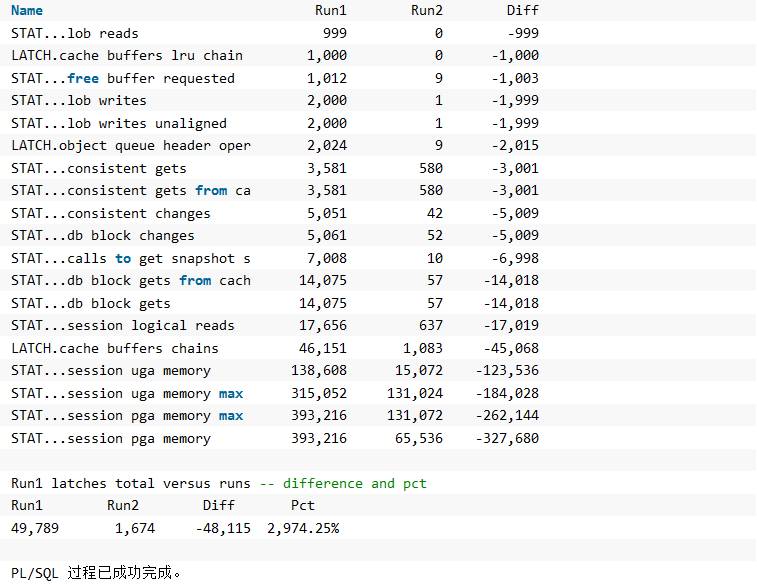
Task: Click the 'LATCH.cache buffers lru chain' row name
Action: pos(126,56)
